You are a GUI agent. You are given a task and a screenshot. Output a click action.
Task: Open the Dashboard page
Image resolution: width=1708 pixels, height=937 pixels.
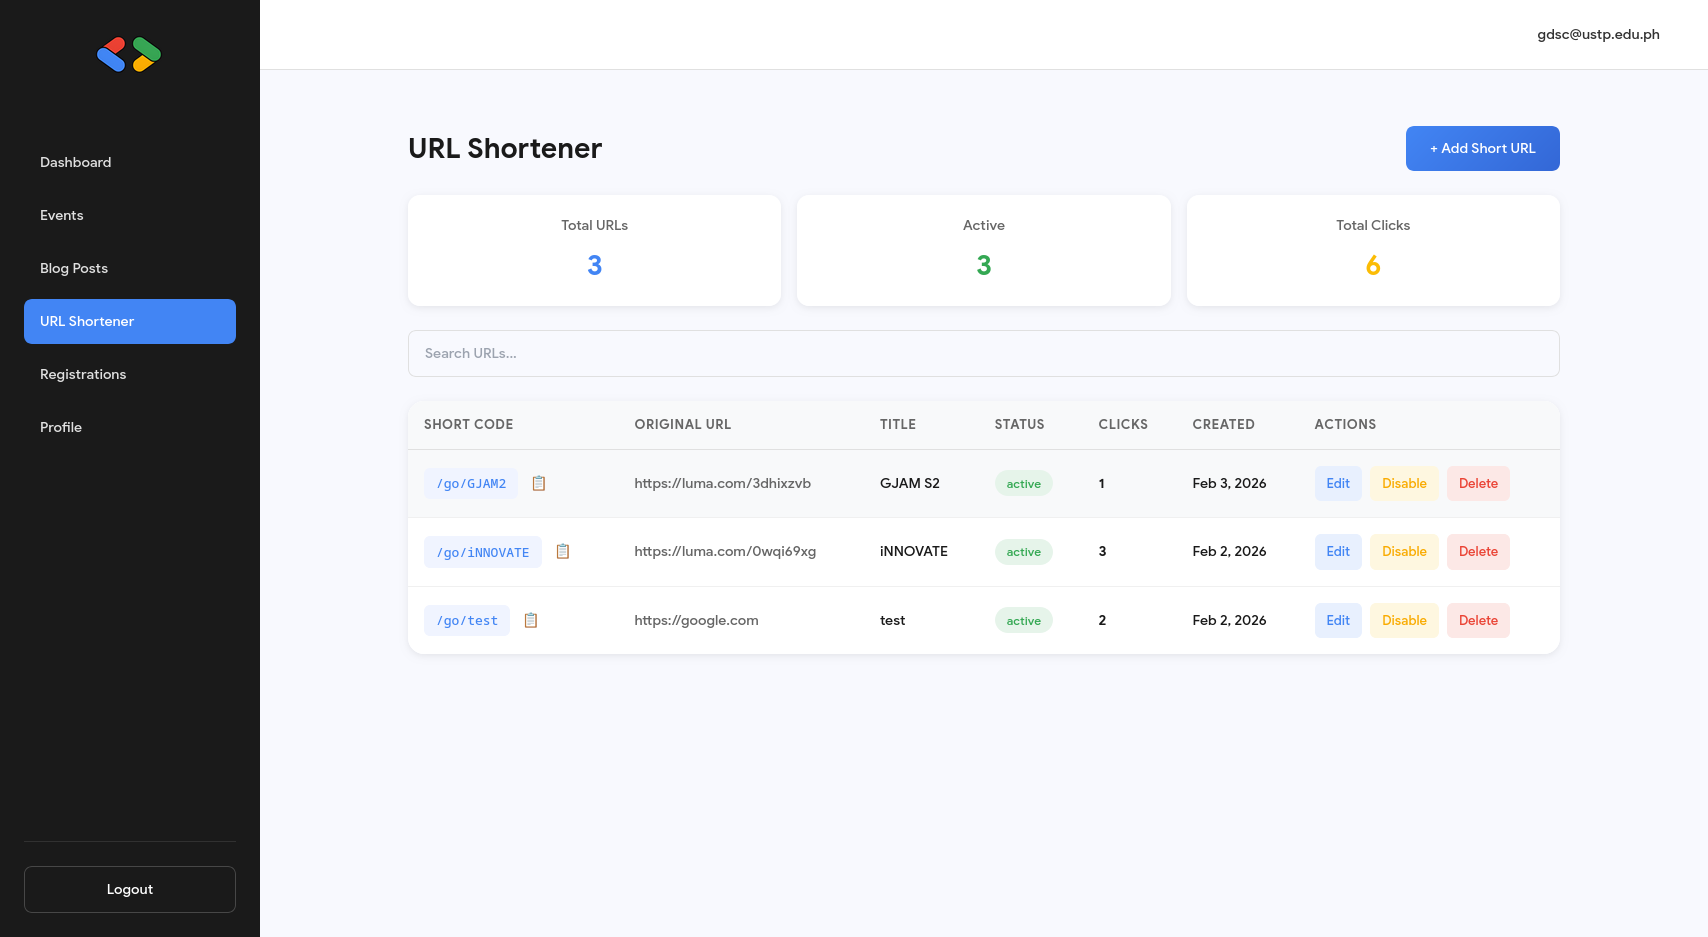tap(130, 162)
